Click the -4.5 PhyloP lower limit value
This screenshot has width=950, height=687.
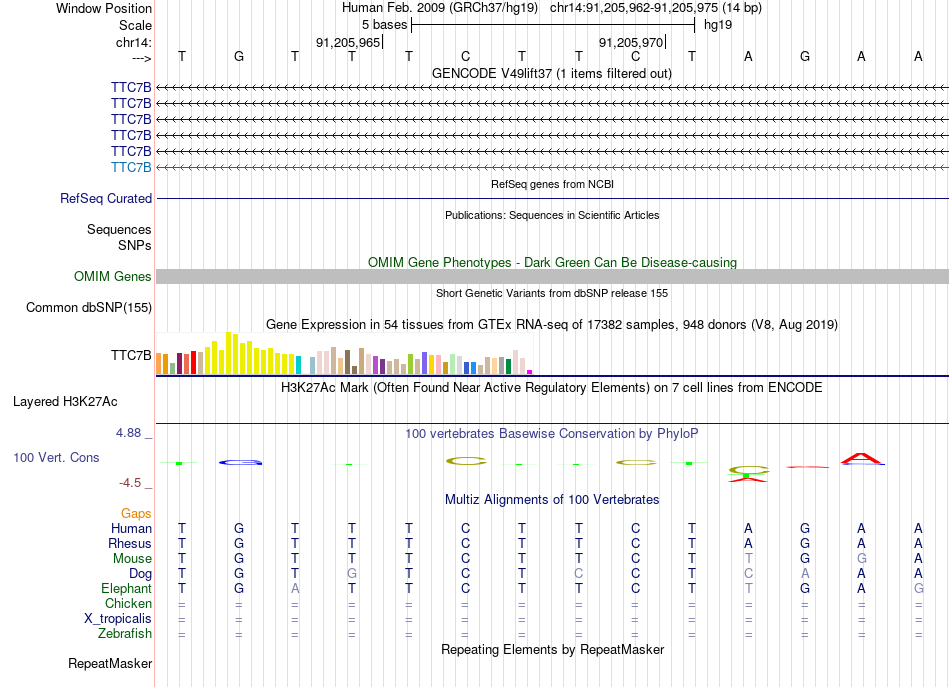pos(130,483)
